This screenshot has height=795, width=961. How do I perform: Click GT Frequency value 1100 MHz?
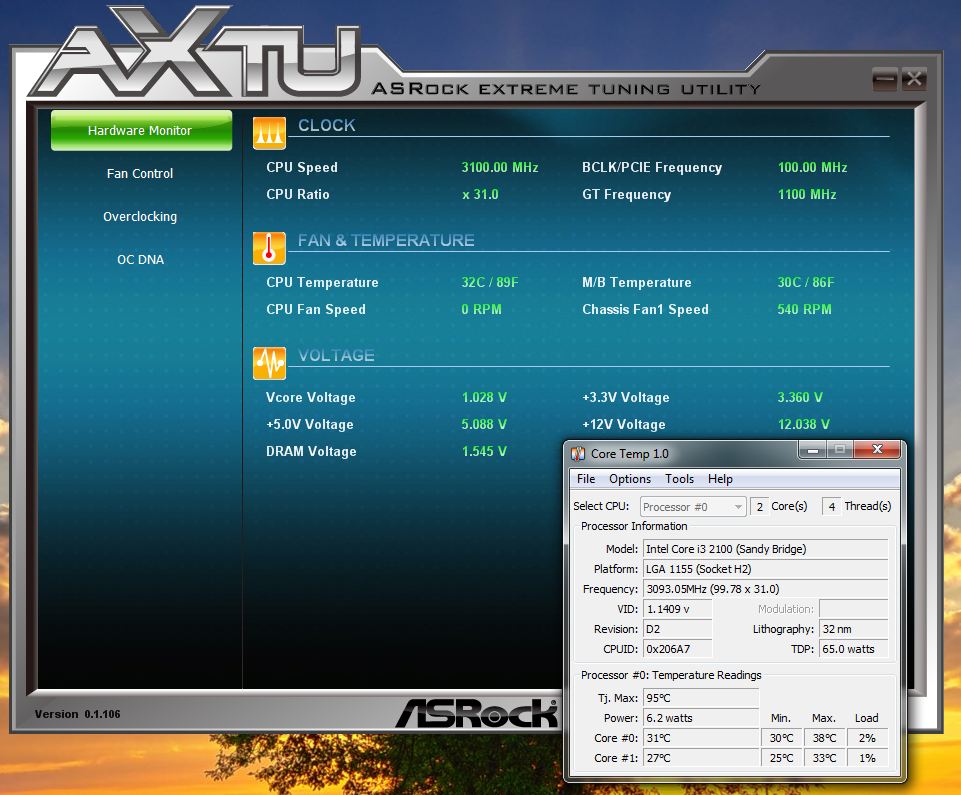pos(807,194)
